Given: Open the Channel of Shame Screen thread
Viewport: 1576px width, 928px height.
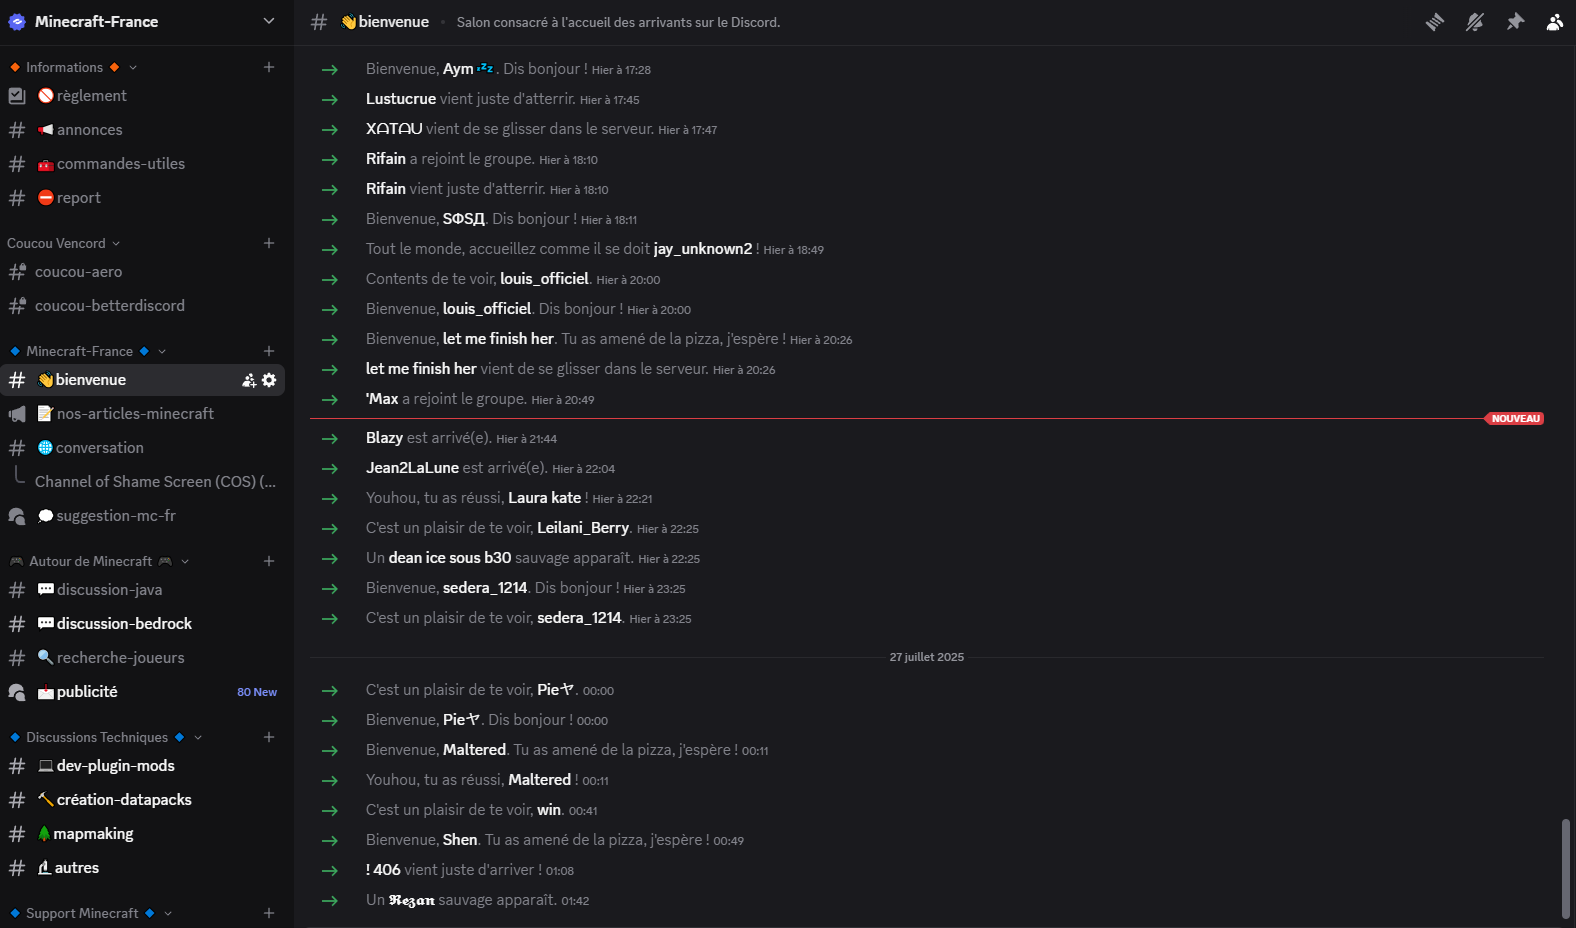Looking at the screenshot, I should (x=155, y=482).
